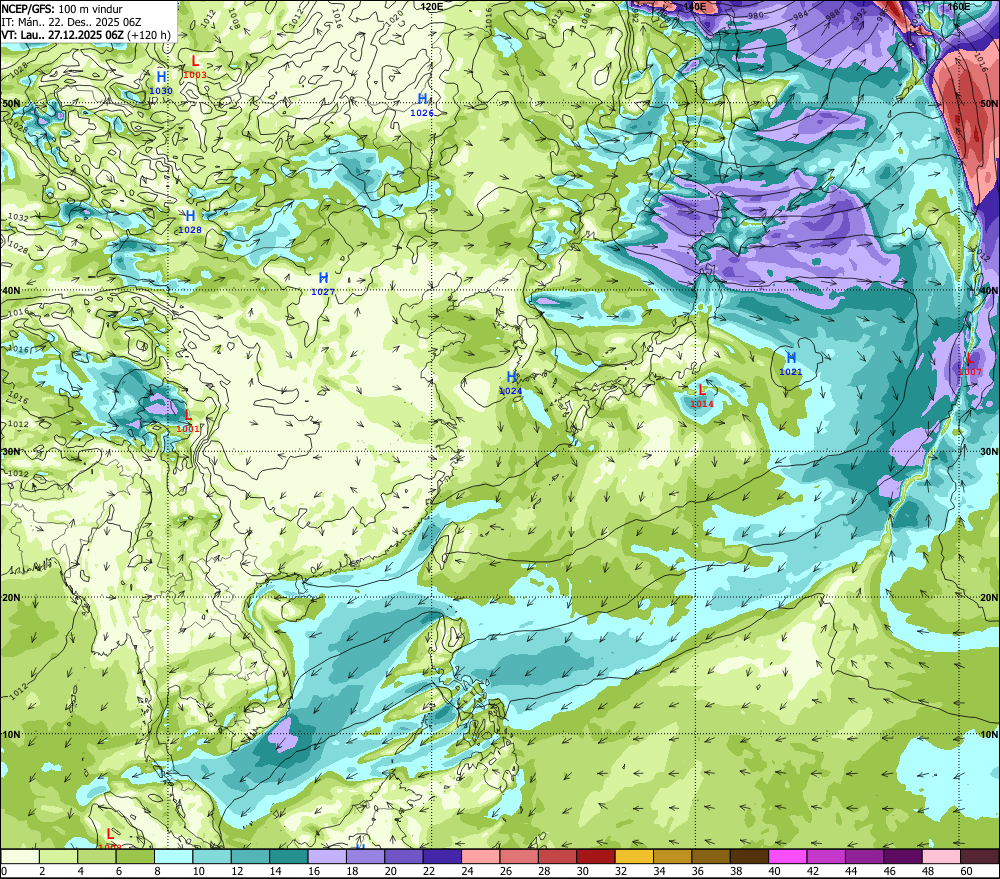Click the 160E longitude label
This screenshot has height=879, width=1000.
959,6
